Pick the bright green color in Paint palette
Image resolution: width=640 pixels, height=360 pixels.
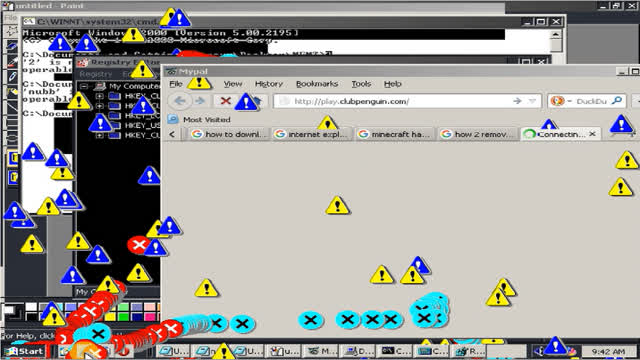point(123,316)
